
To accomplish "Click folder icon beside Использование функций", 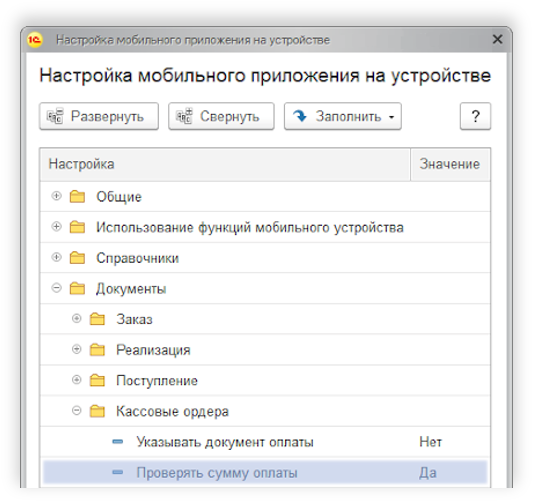I will tap(77, 227).
